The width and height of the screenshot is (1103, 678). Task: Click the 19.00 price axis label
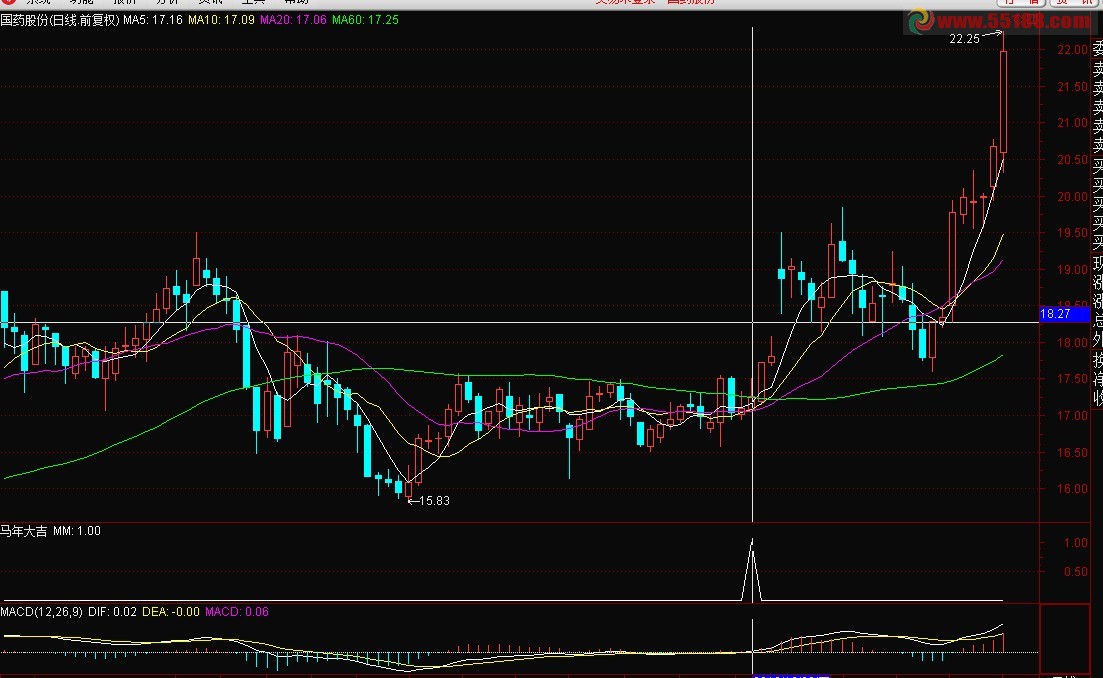pos(1072,269)
